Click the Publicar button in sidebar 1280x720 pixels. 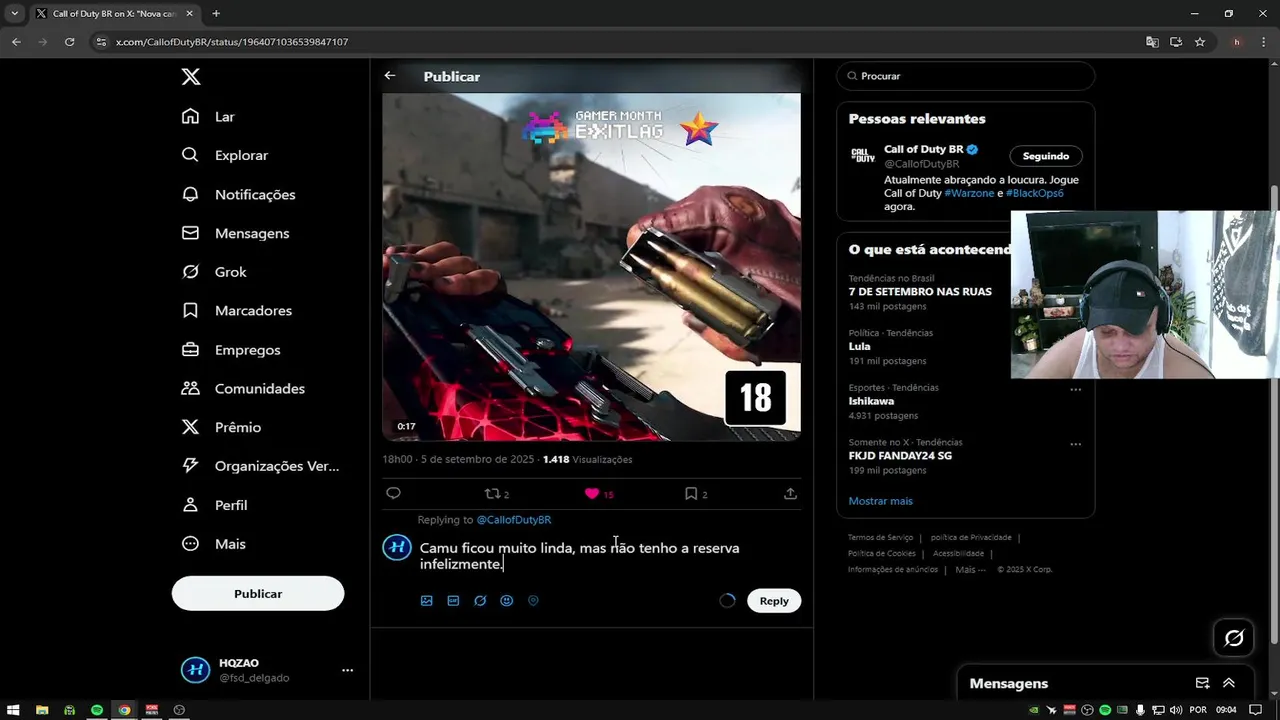[258, 594]
